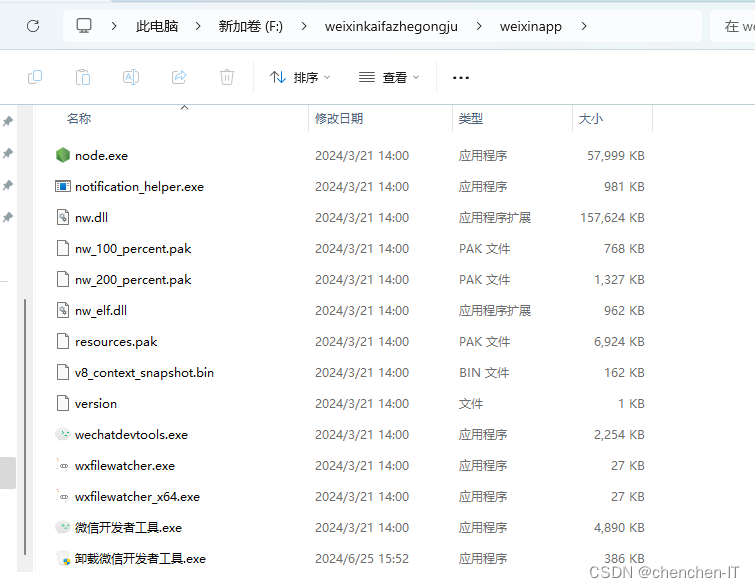Click the This PC monitor icon
This screenshot has width=755, height=588.
point(84,26)
